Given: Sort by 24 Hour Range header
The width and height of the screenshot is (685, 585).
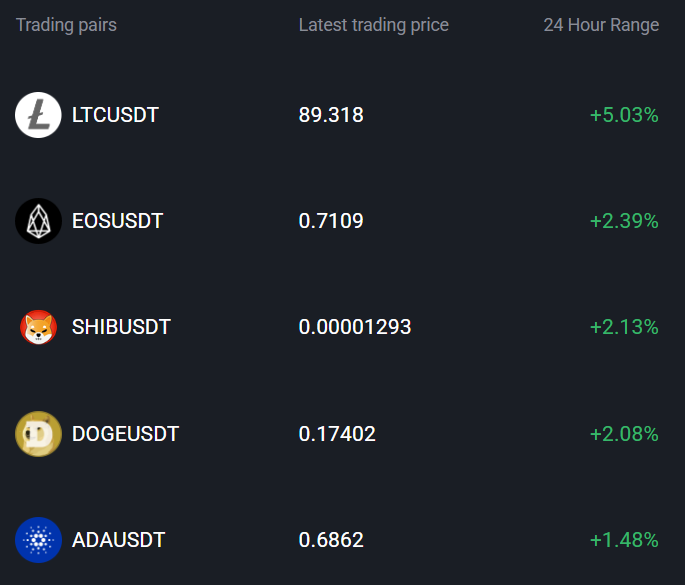Looking at the screenshot, I should point(601,25).
